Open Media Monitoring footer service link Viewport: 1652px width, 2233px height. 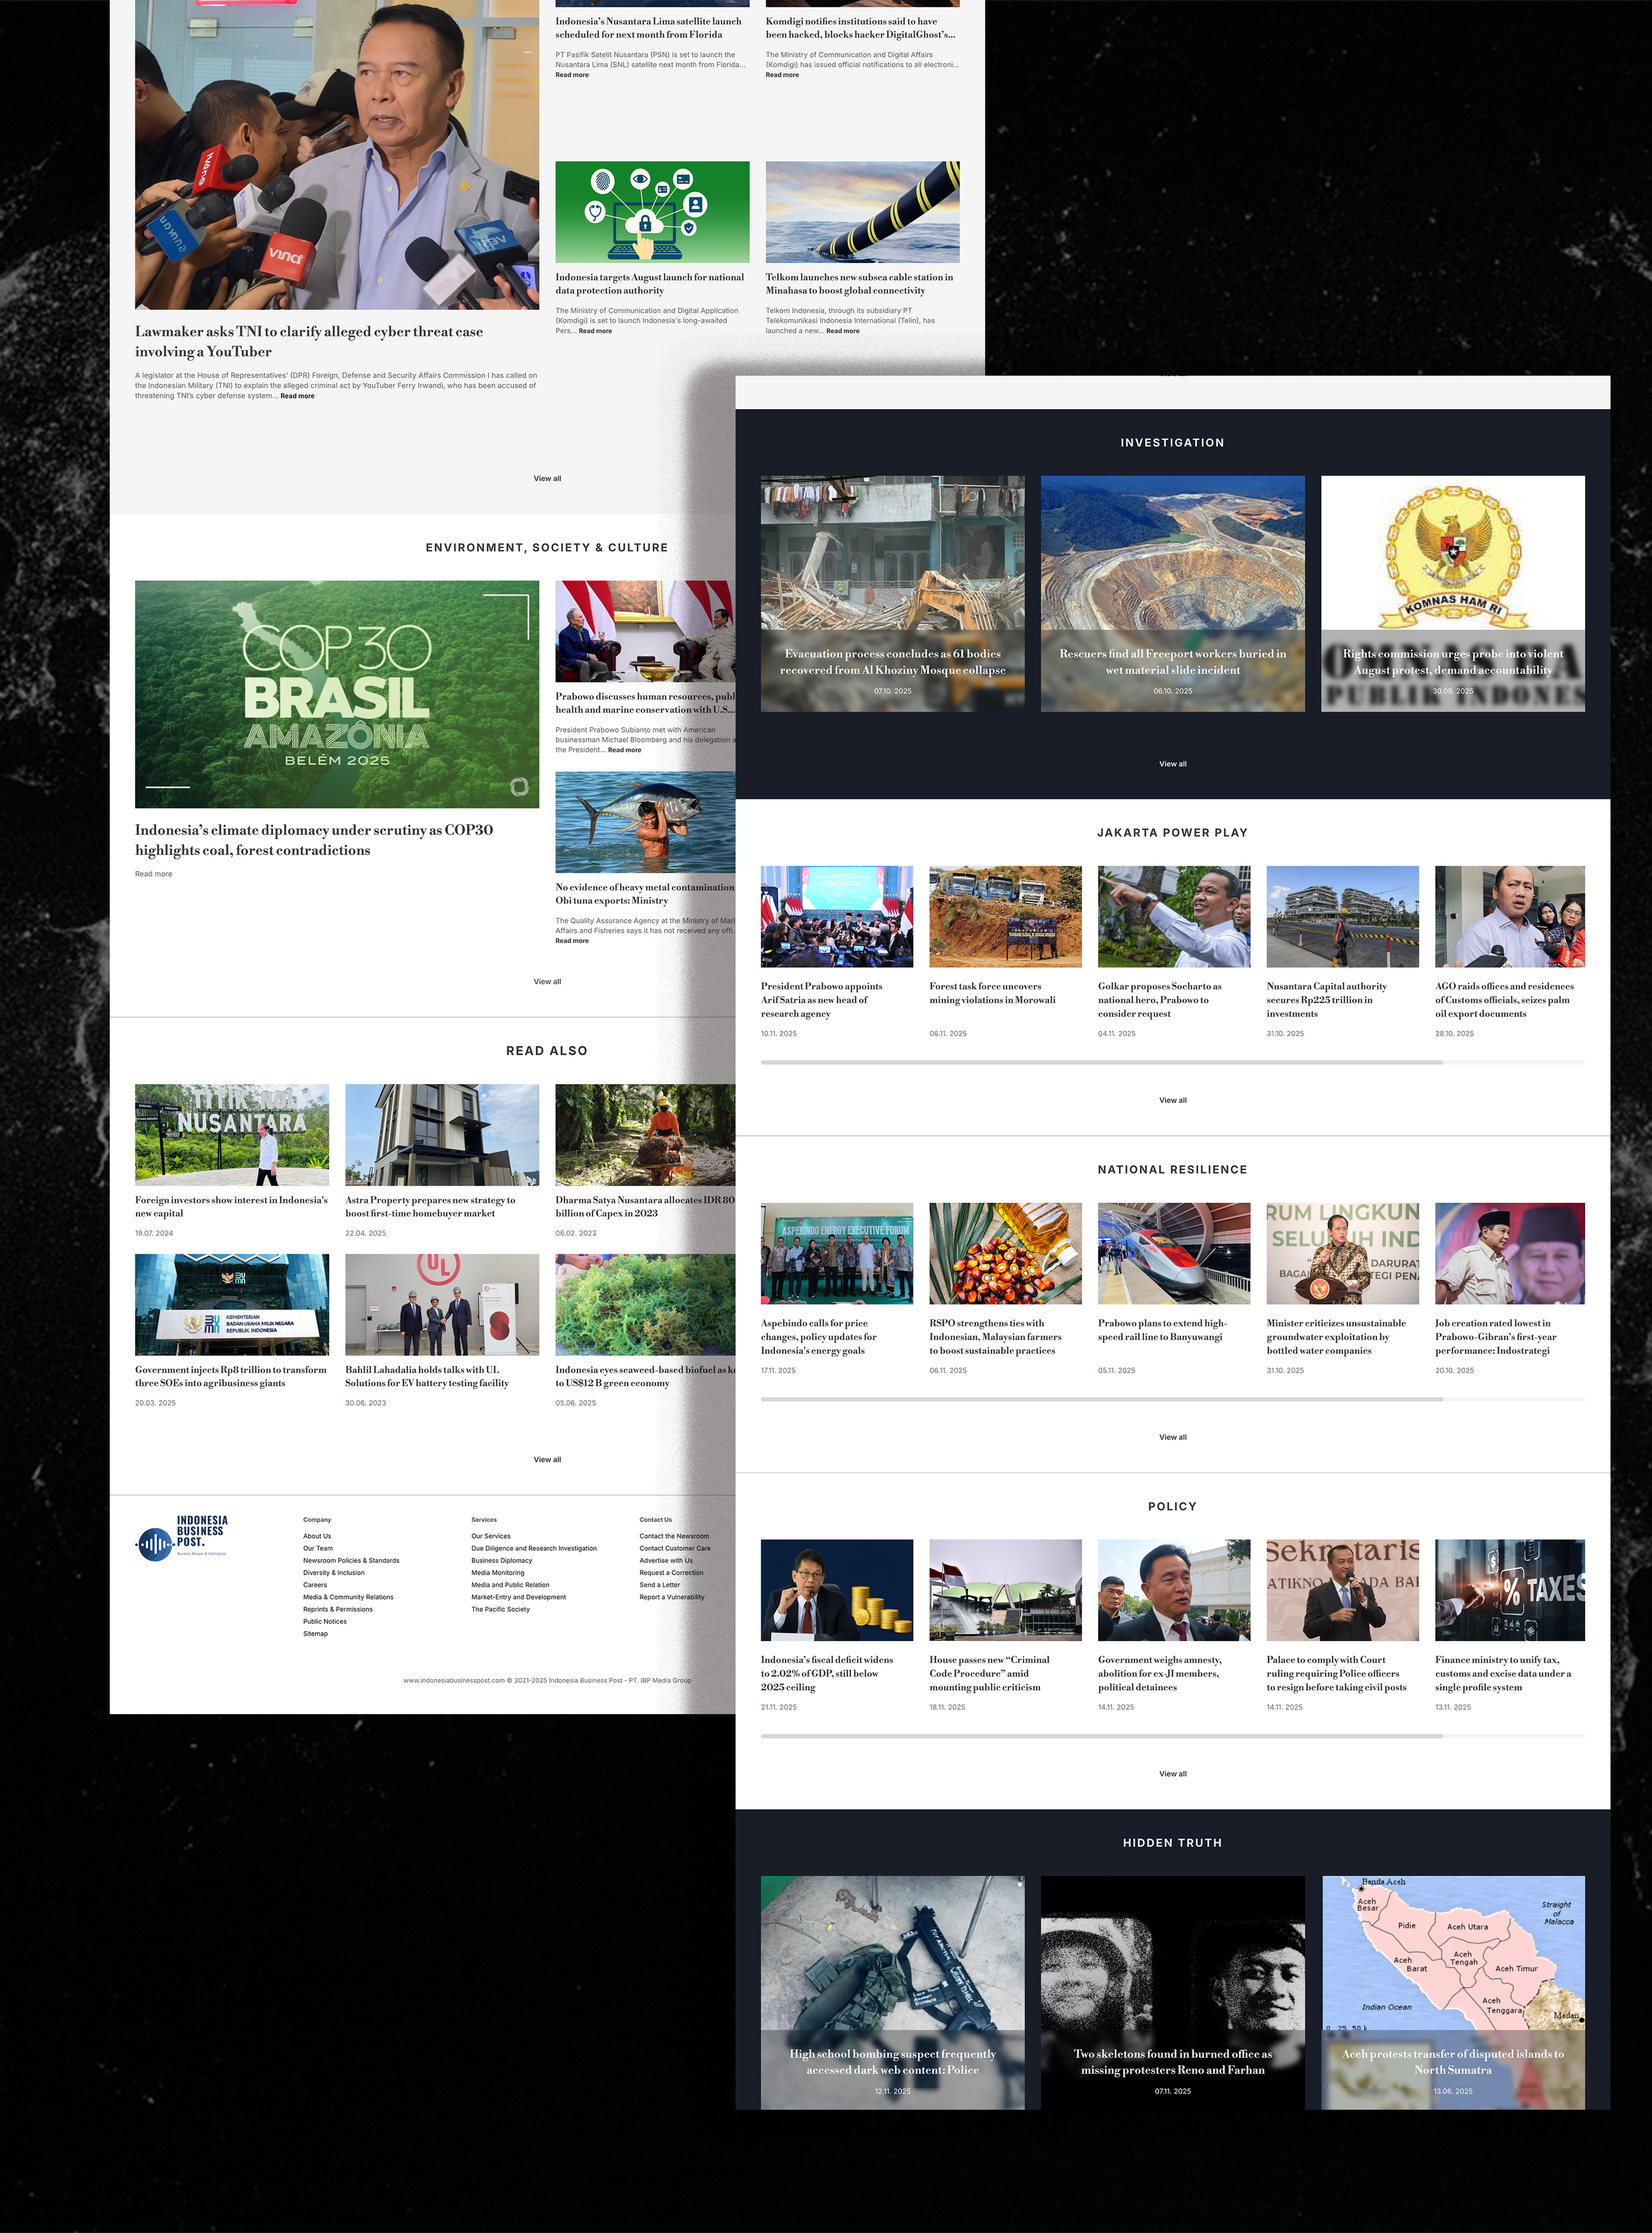pos(497,1573)
